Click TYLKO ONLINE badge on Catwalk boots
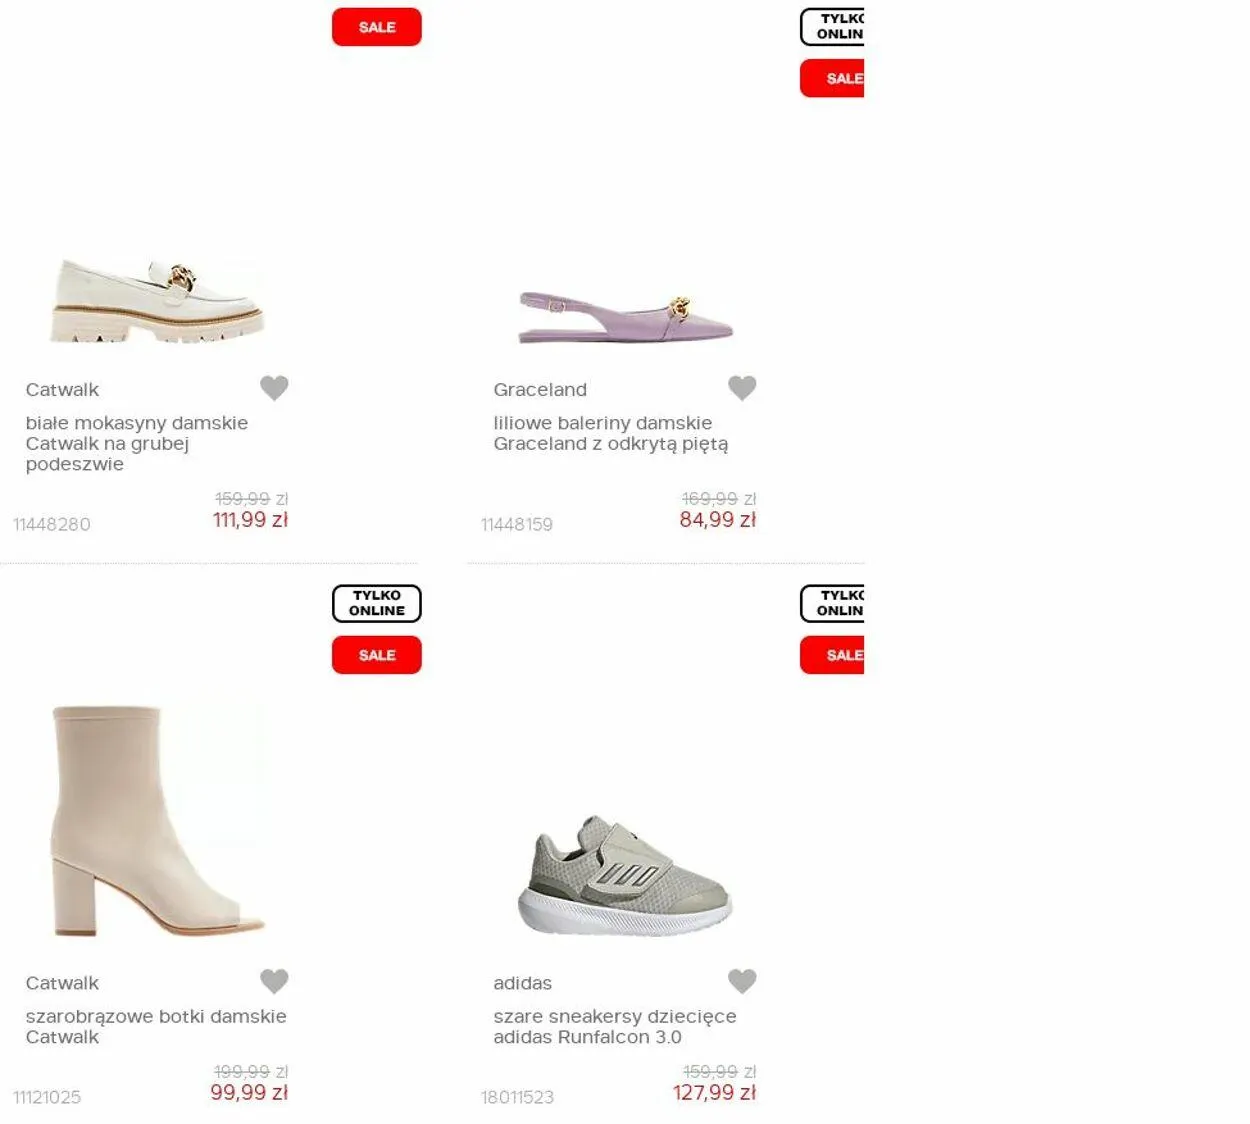Screen dimensions: 1250x1124 (376, 603)
